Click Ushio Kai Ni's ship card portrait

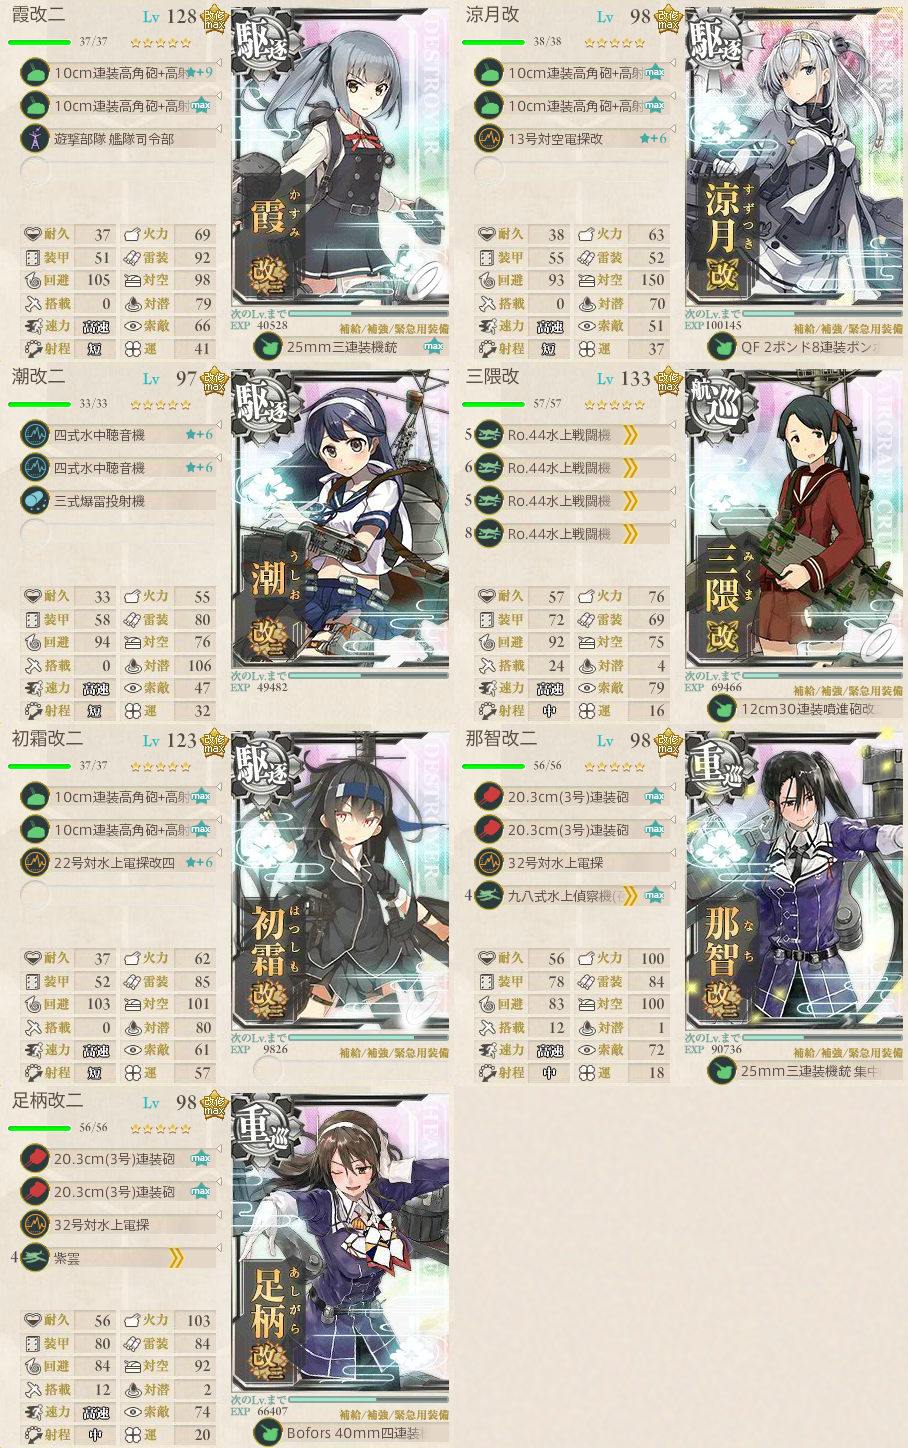340,518
